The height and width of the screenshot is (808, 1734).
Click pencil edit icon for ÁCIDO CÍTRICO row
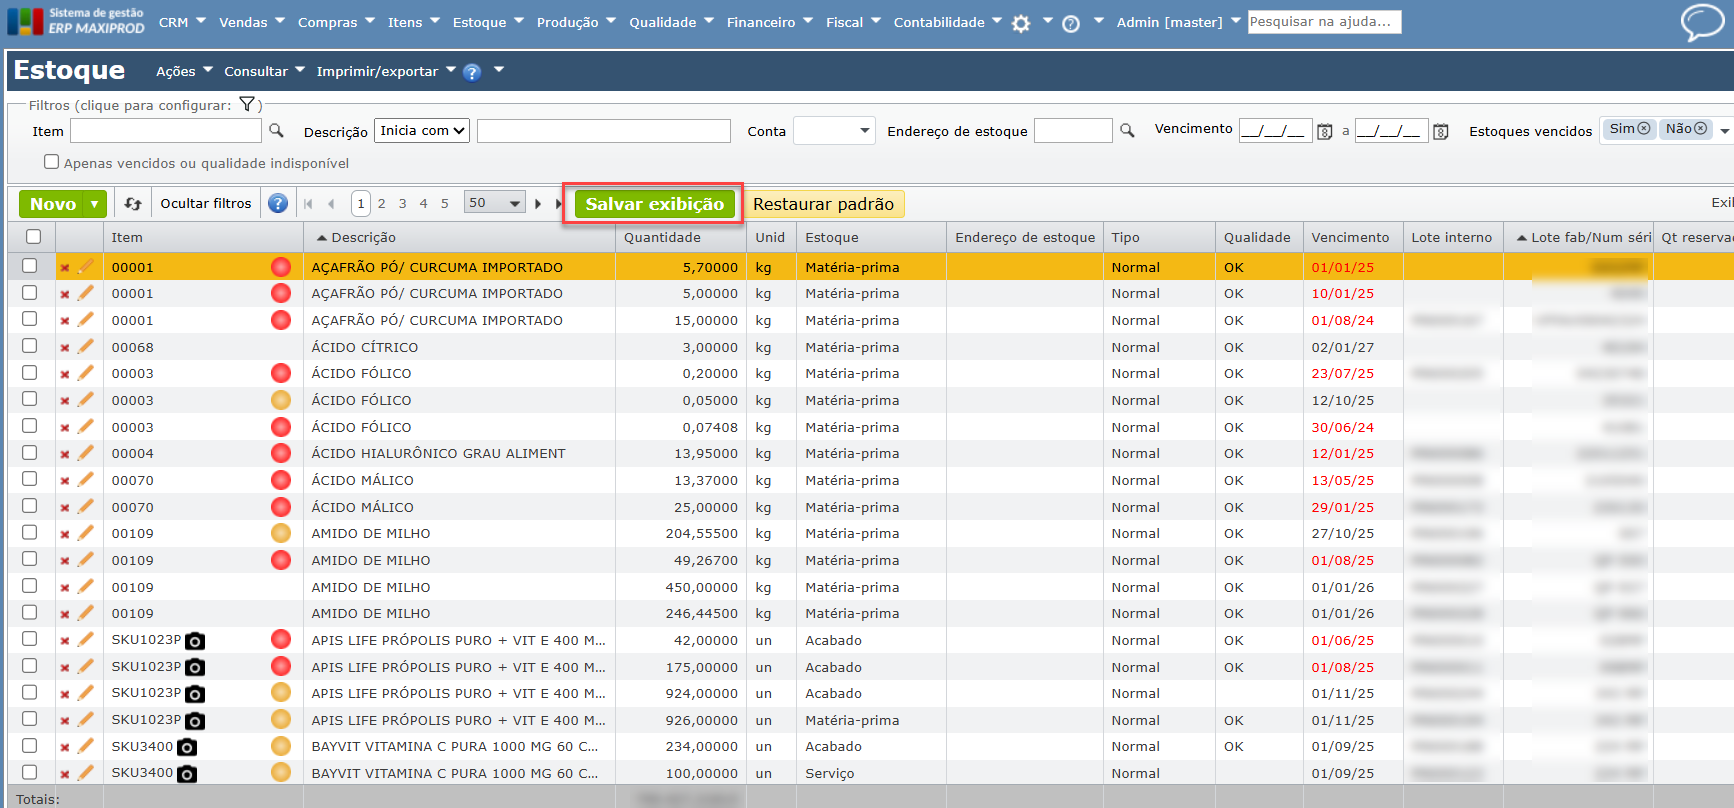[x=86, y=347]
